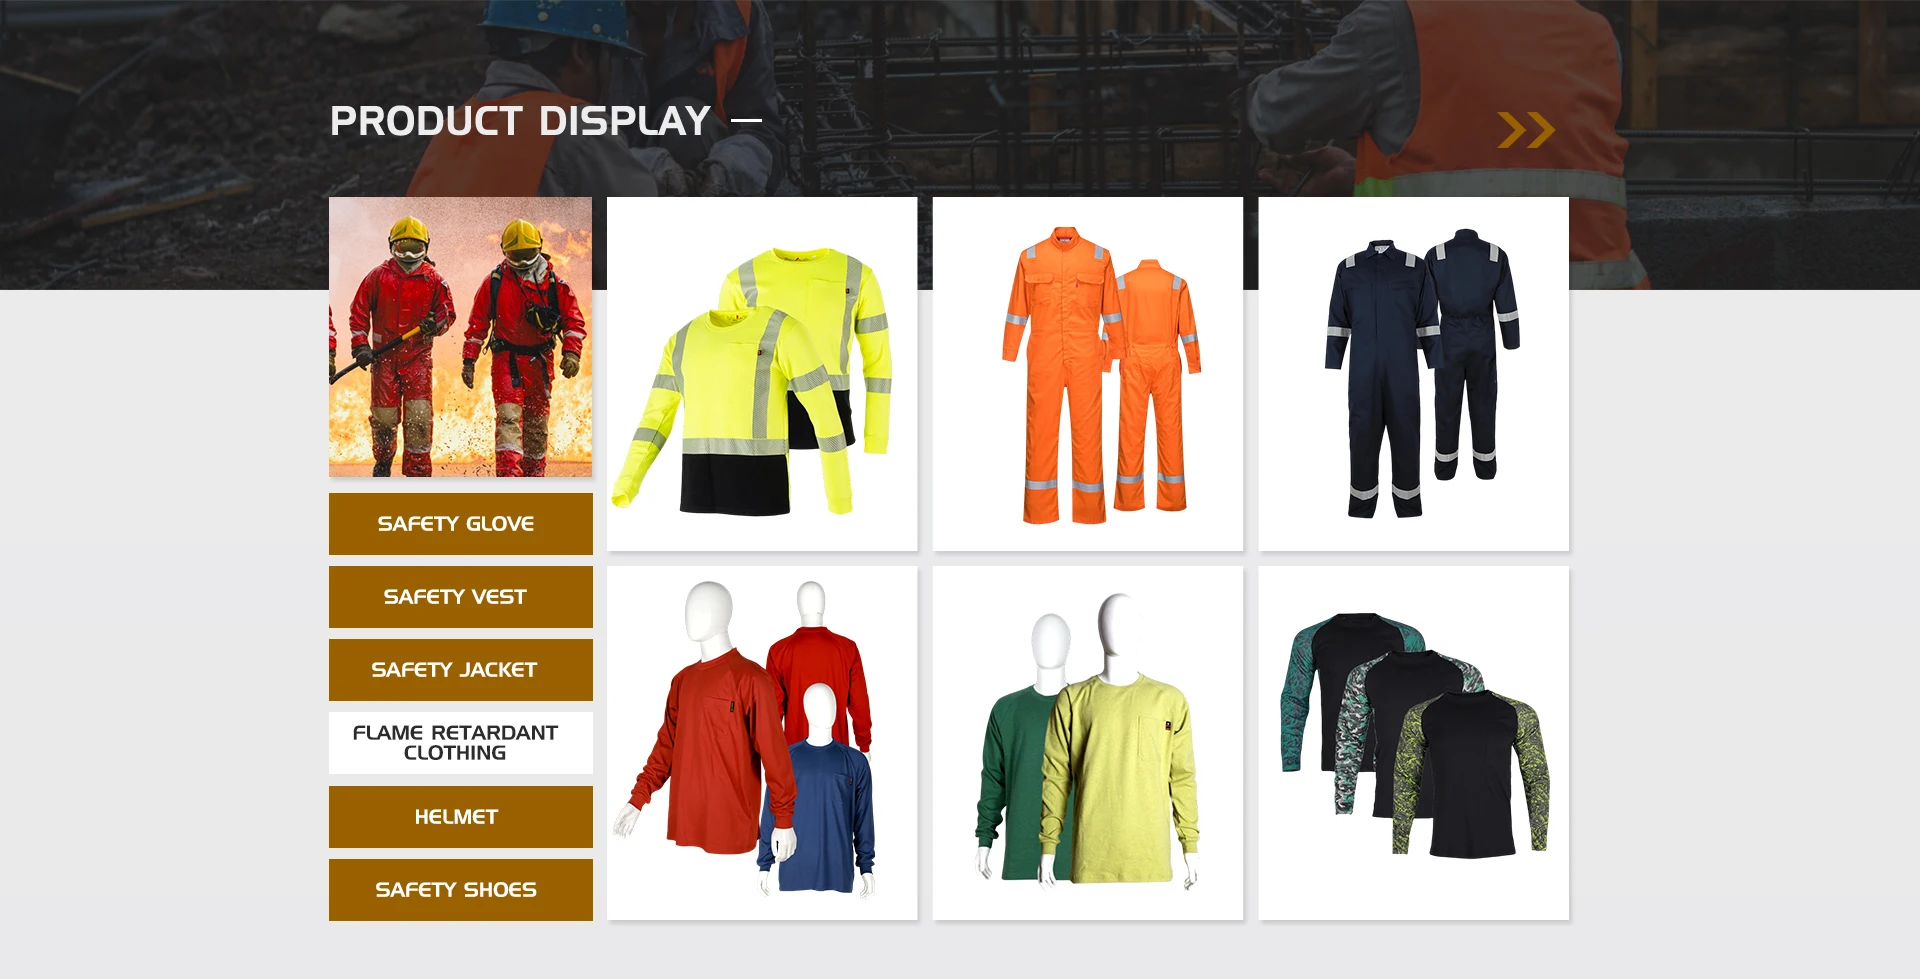Viewport: 1920px width, 979px height.
Task: Open the hi-vis yellow shirt product
Action: click(x=762, y=374)
